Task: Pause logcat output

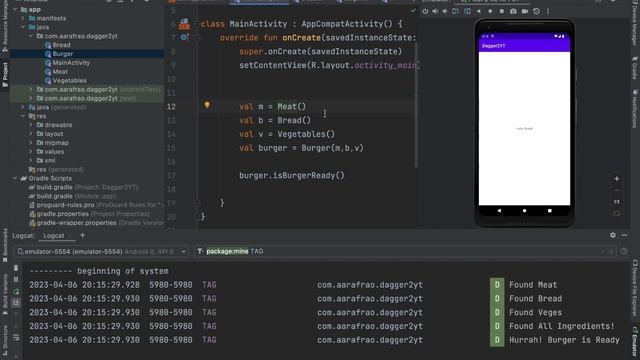Action: tap(16, 280)
